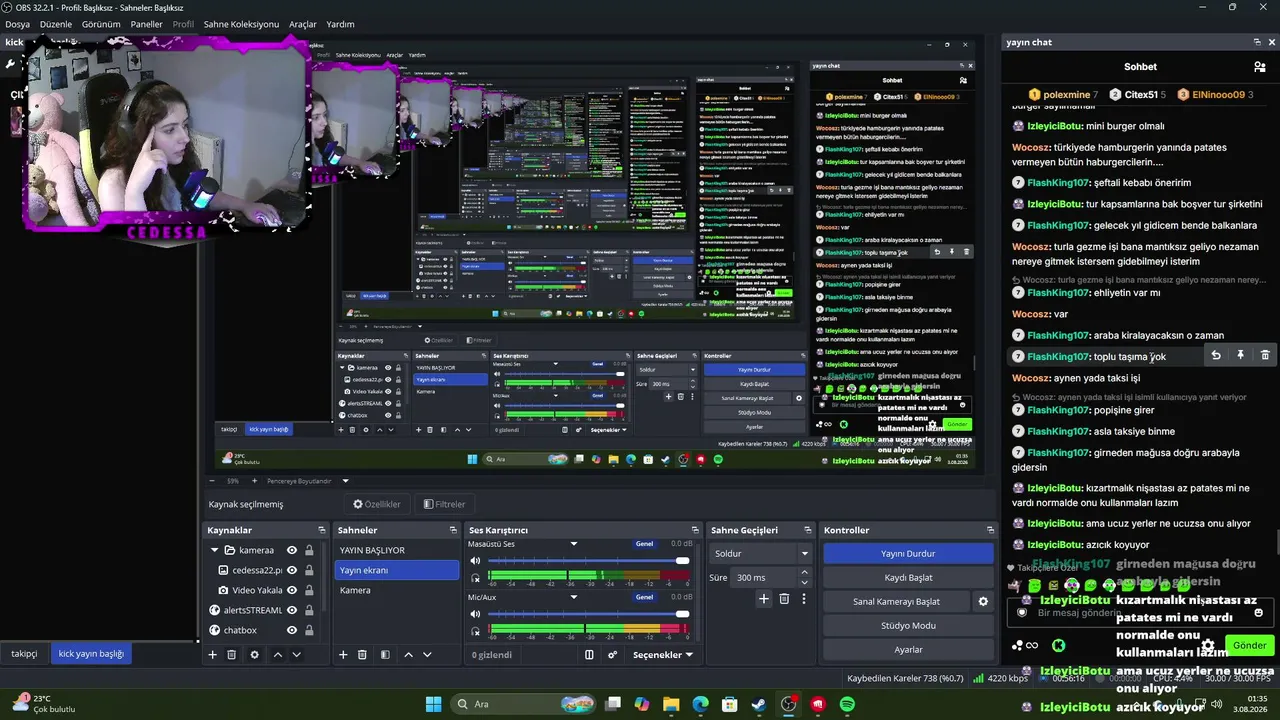This screenshot has width=1280, height=720.
Task: Toggle lock on cedessa22 source
Action: (309, 570)
